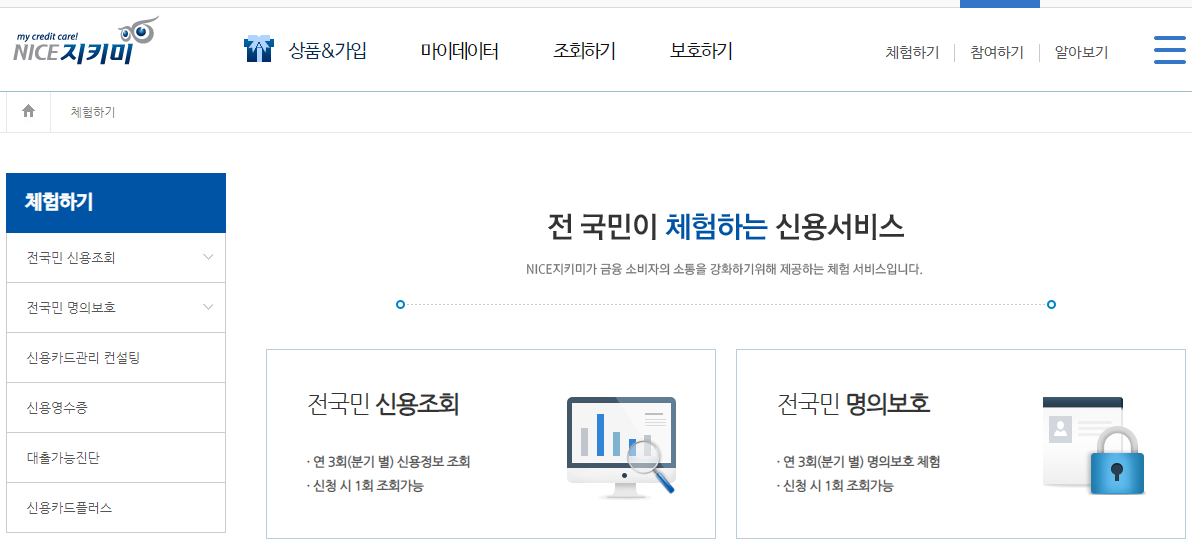Select 신용영수증 in sidebar
This screenshot has width=1192, height=544.
coord(116,408)
